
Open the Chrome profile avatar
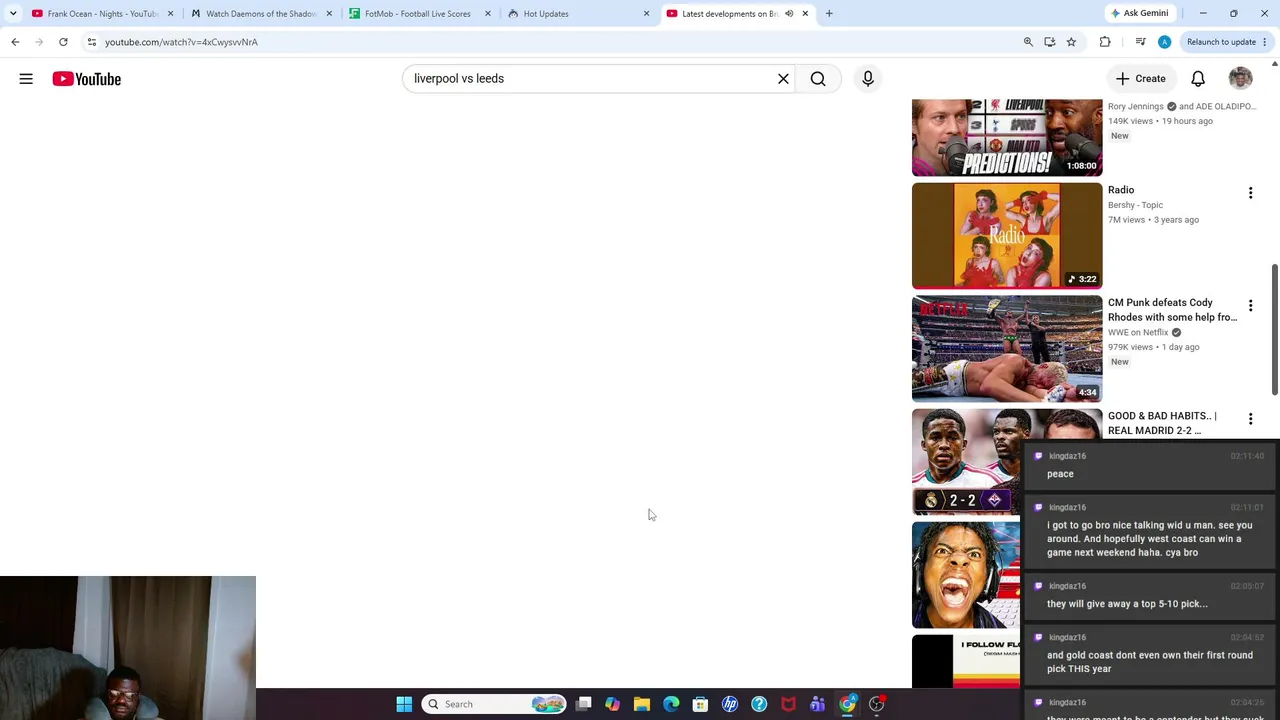click(x=1164, y=42)
